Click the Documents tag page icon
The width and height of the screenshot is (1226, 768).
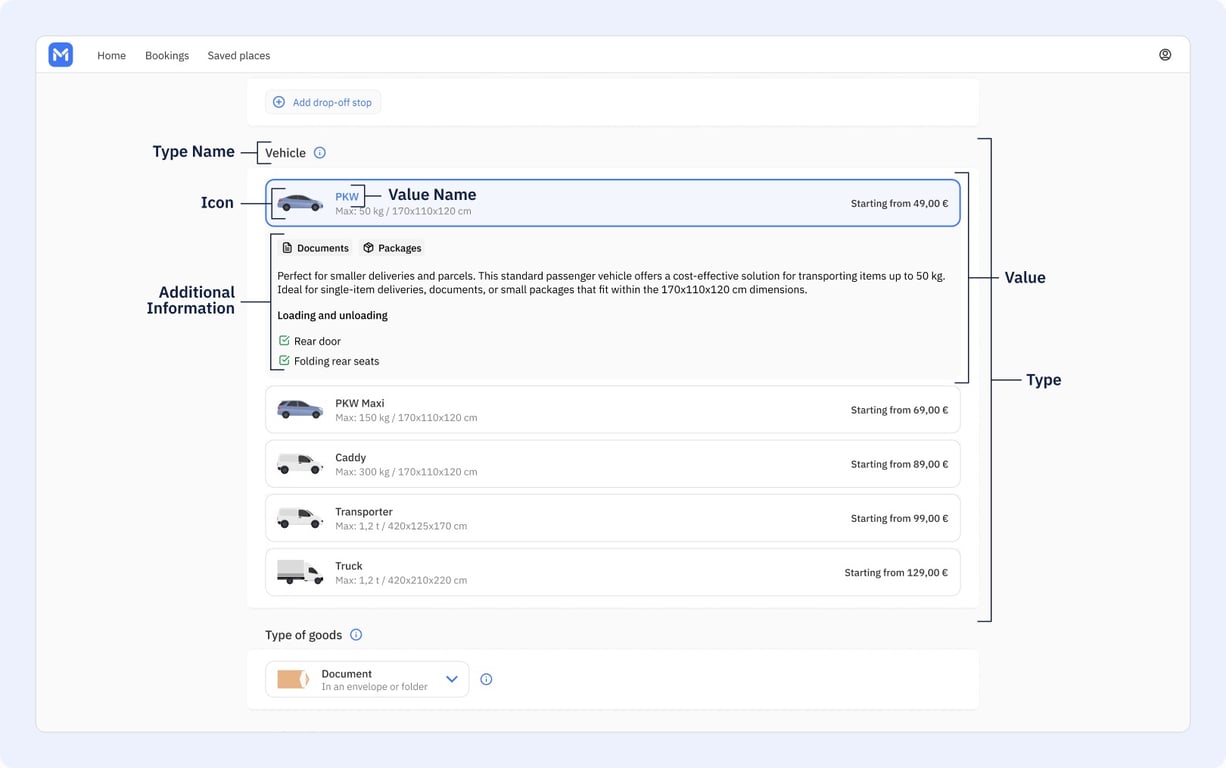click(x=287, y=248)
